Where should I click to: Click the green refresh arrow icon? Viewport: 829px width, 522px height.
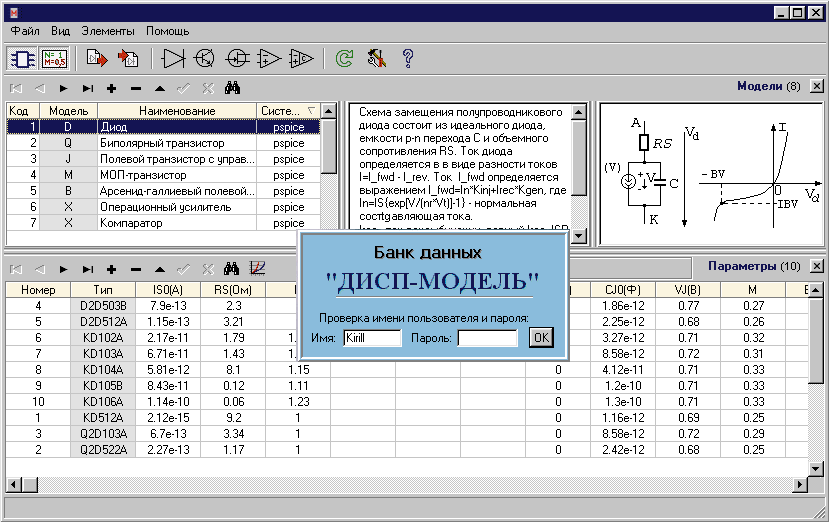click(344, 59)
